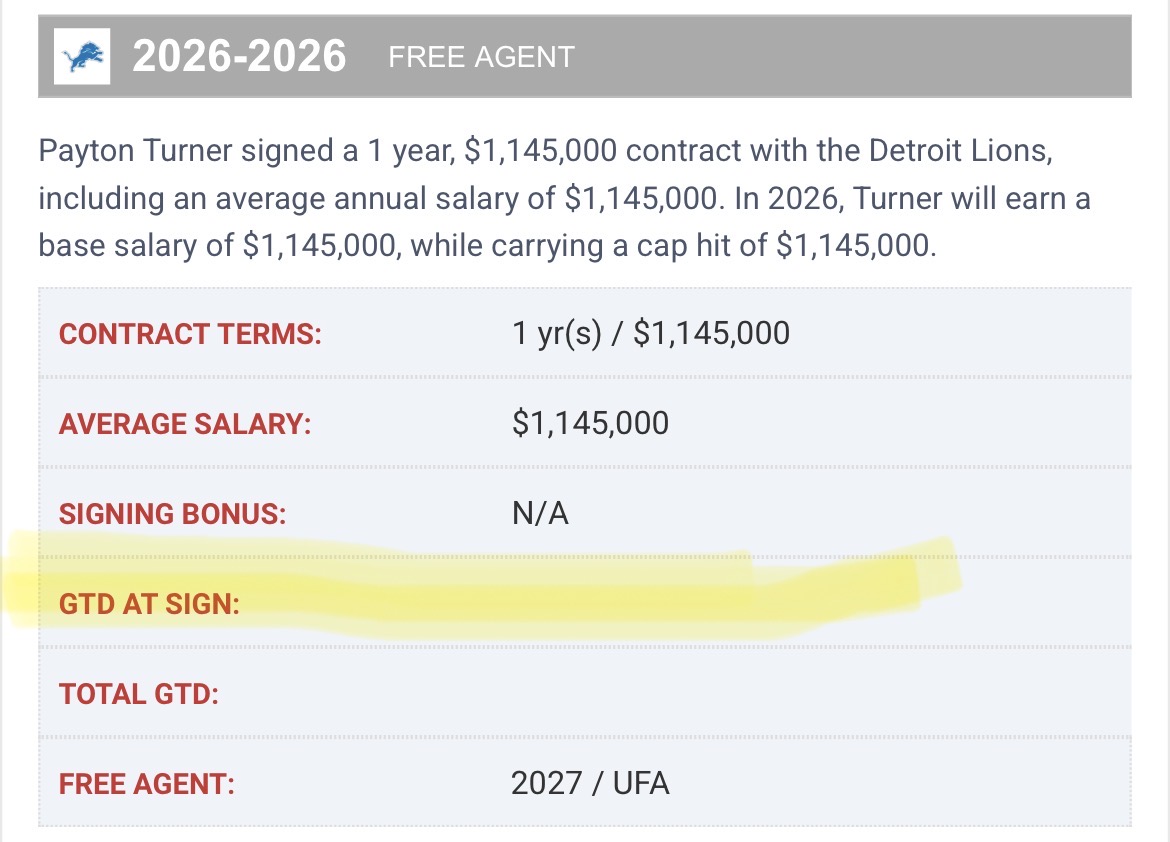Select the 2026-2026 contract header

pyautogui.click(x=240, y=57)
